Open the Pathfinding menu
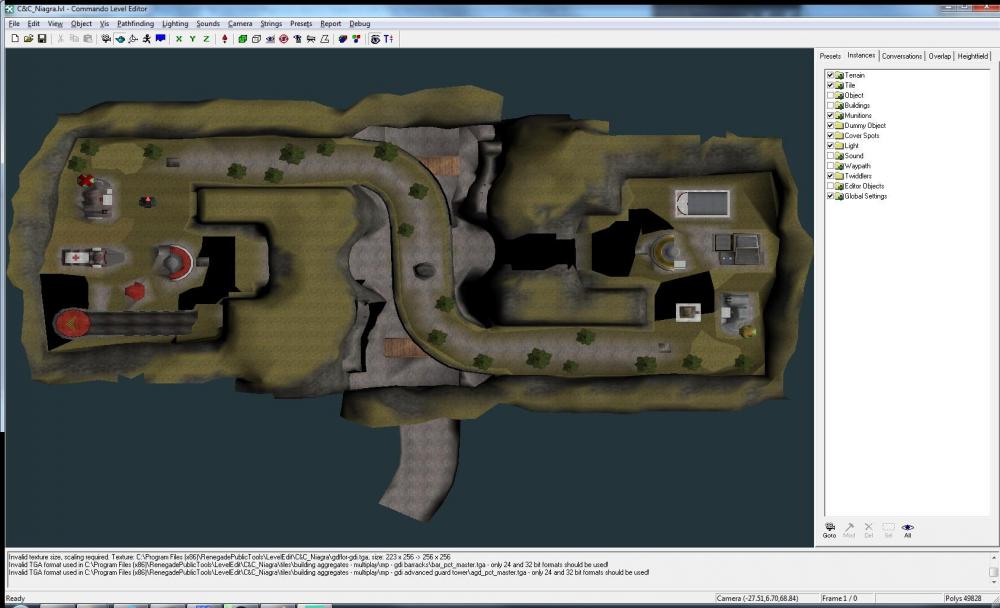The height and width of the screenshot is (608, 1000). click(136, 23)
